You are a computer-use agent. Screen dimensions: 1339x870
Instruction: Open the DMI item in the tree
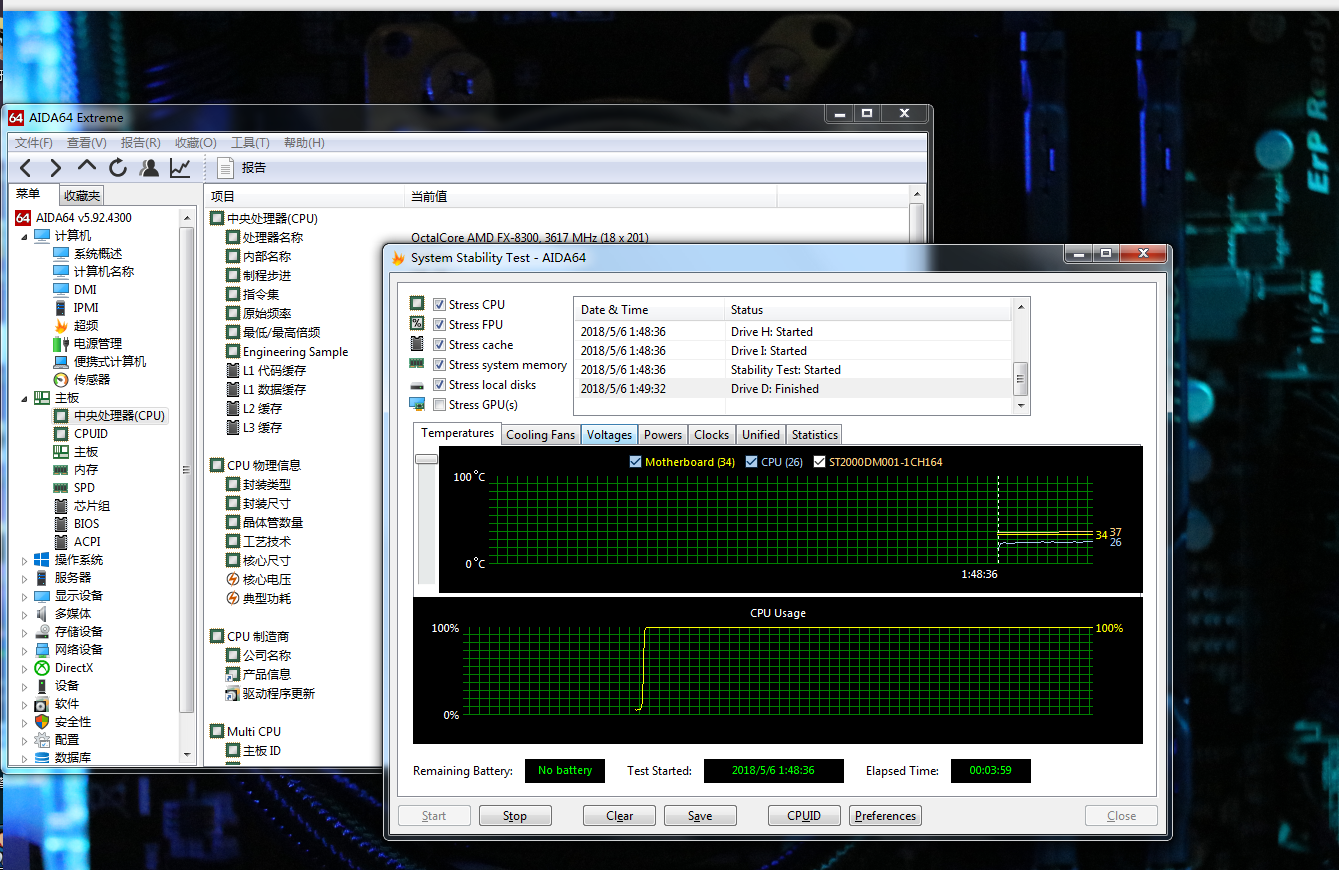tap(85, 290)
